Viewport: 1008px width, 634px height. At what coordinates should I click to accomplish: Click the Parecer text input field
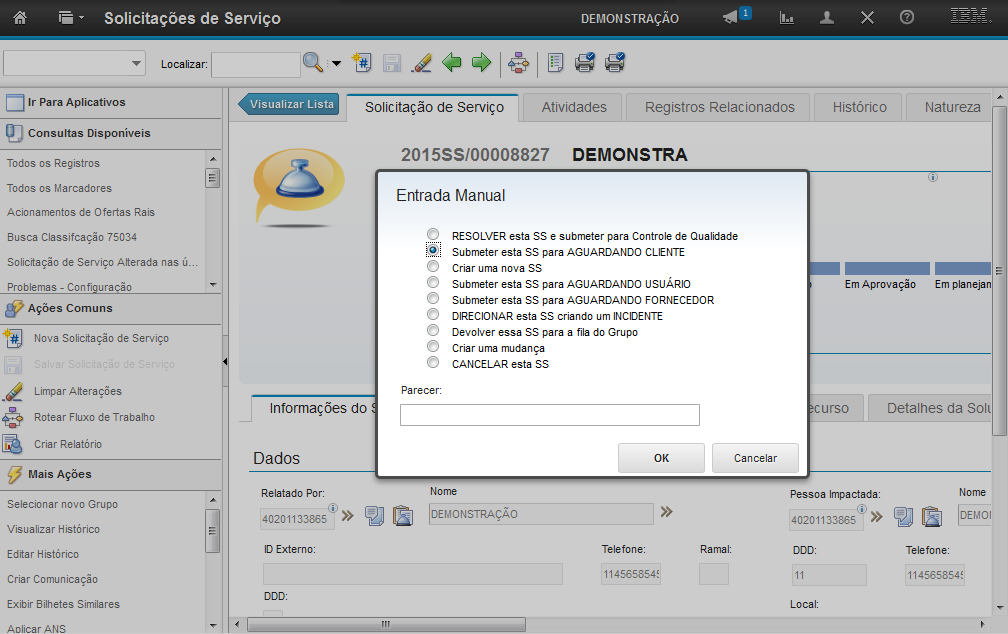(x=549, y=415)
